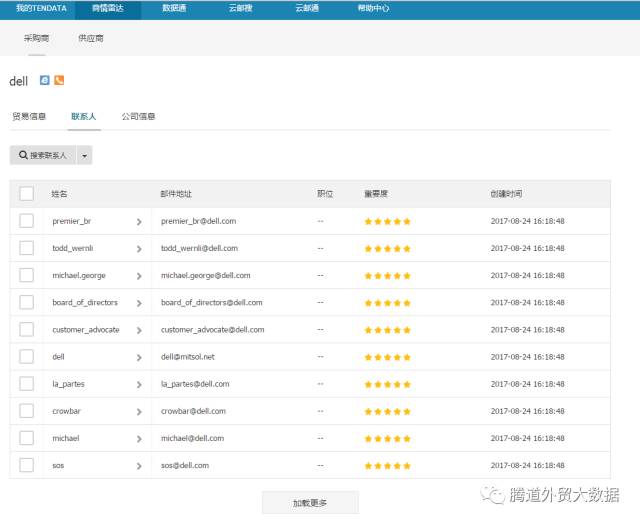Screen dimensions: 640x523
Task: Click email customer_advocate@dell.com
Action: 212,329
